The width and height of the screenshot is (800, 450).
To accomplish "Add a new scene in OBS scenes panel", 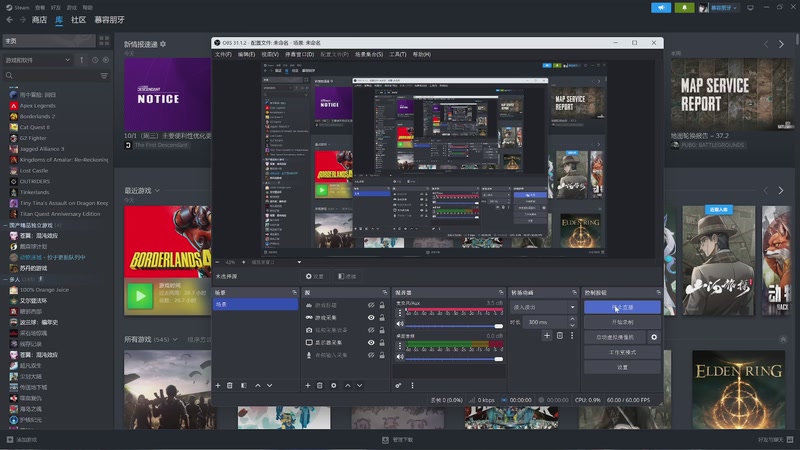I will point(218,386).
